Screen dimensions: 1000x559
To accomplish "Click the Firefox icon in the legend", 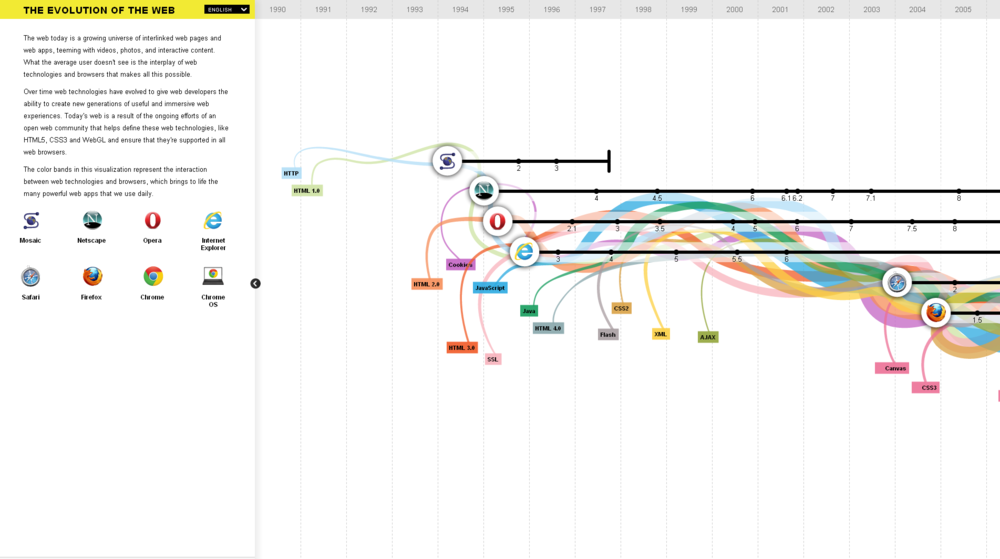I will (92, 277).
